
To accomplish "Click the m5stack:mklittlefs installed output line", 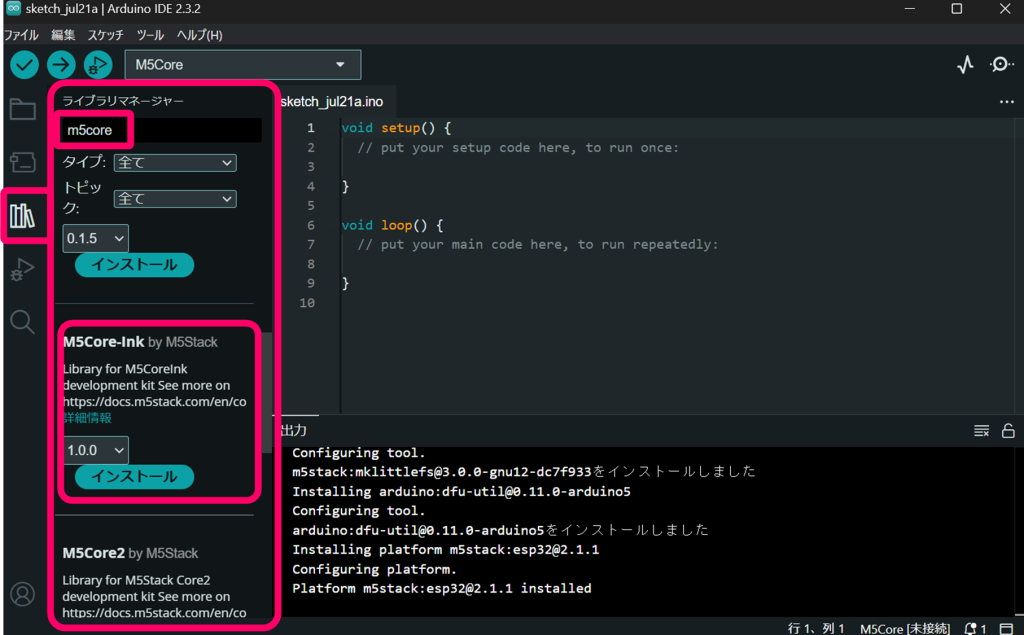I will pos(524,472).
